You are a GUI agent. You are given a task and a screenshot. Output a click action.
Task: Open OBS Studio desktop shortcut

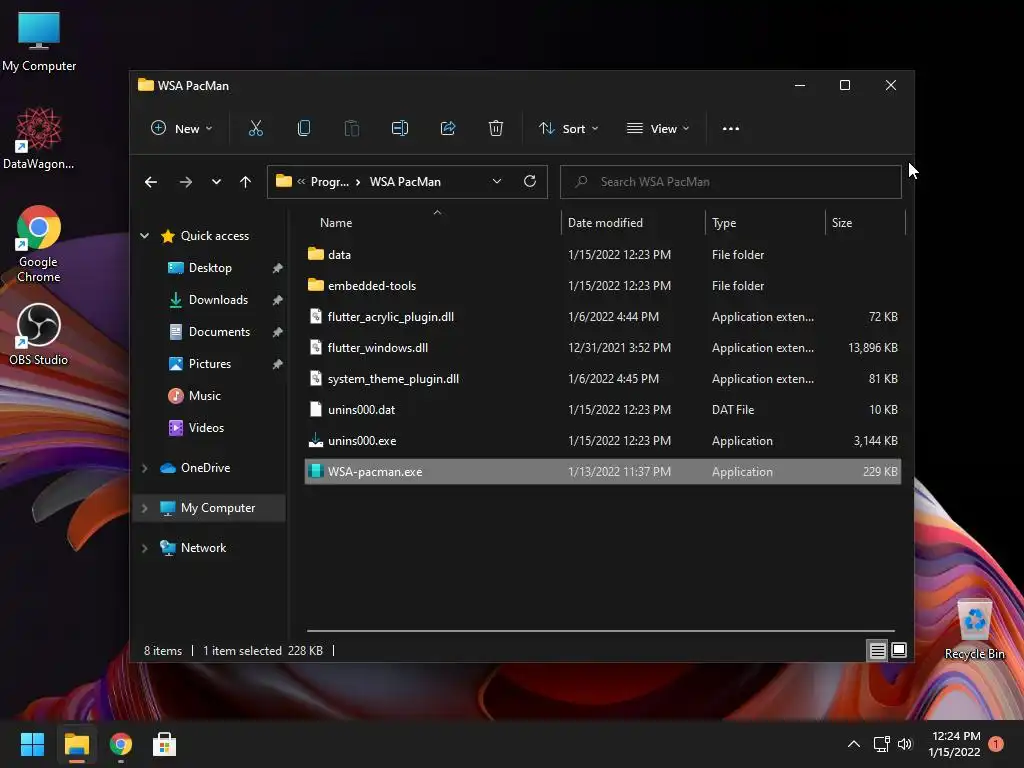(x=39, y=335)
